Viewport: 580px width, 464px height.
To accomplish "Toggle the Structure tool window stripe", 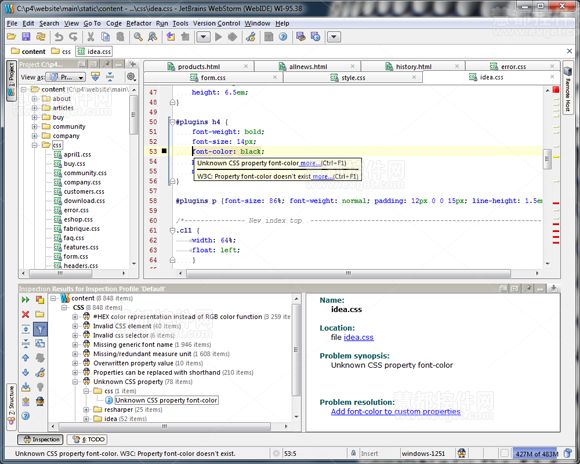I will pyautogui.click(x=11, y=406).
